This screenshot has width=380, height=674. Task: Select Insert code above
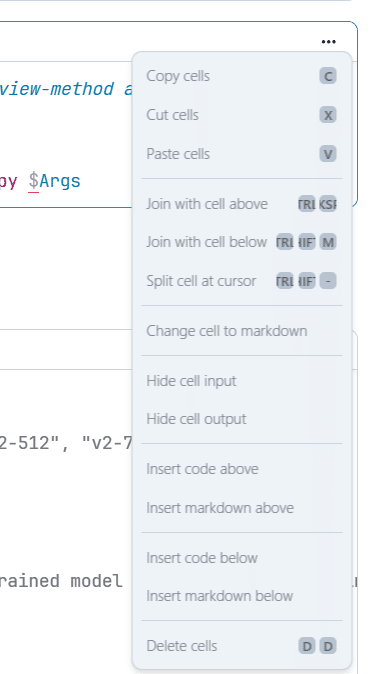coord(242,469)
